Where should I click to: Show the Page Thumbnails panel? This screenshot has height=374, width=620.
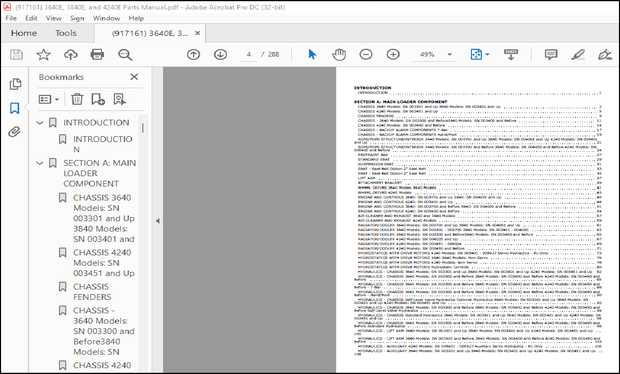tap(15, 84)
